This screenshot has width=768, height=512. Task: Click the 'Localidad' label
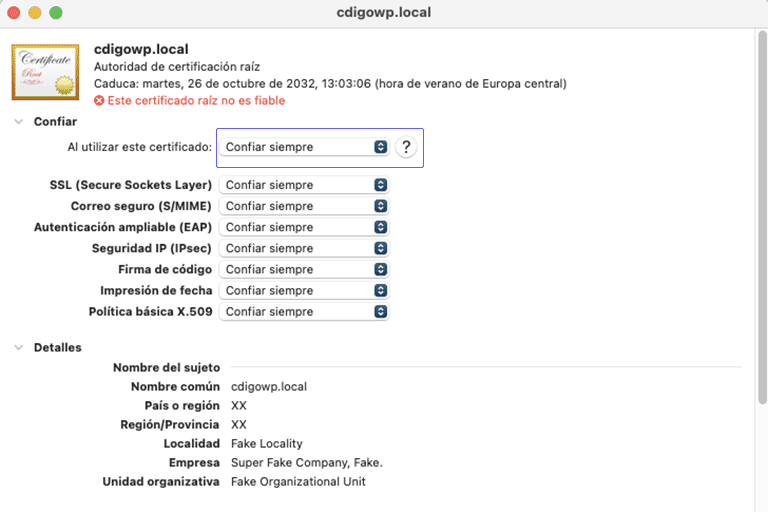click(x=192, y=444)
